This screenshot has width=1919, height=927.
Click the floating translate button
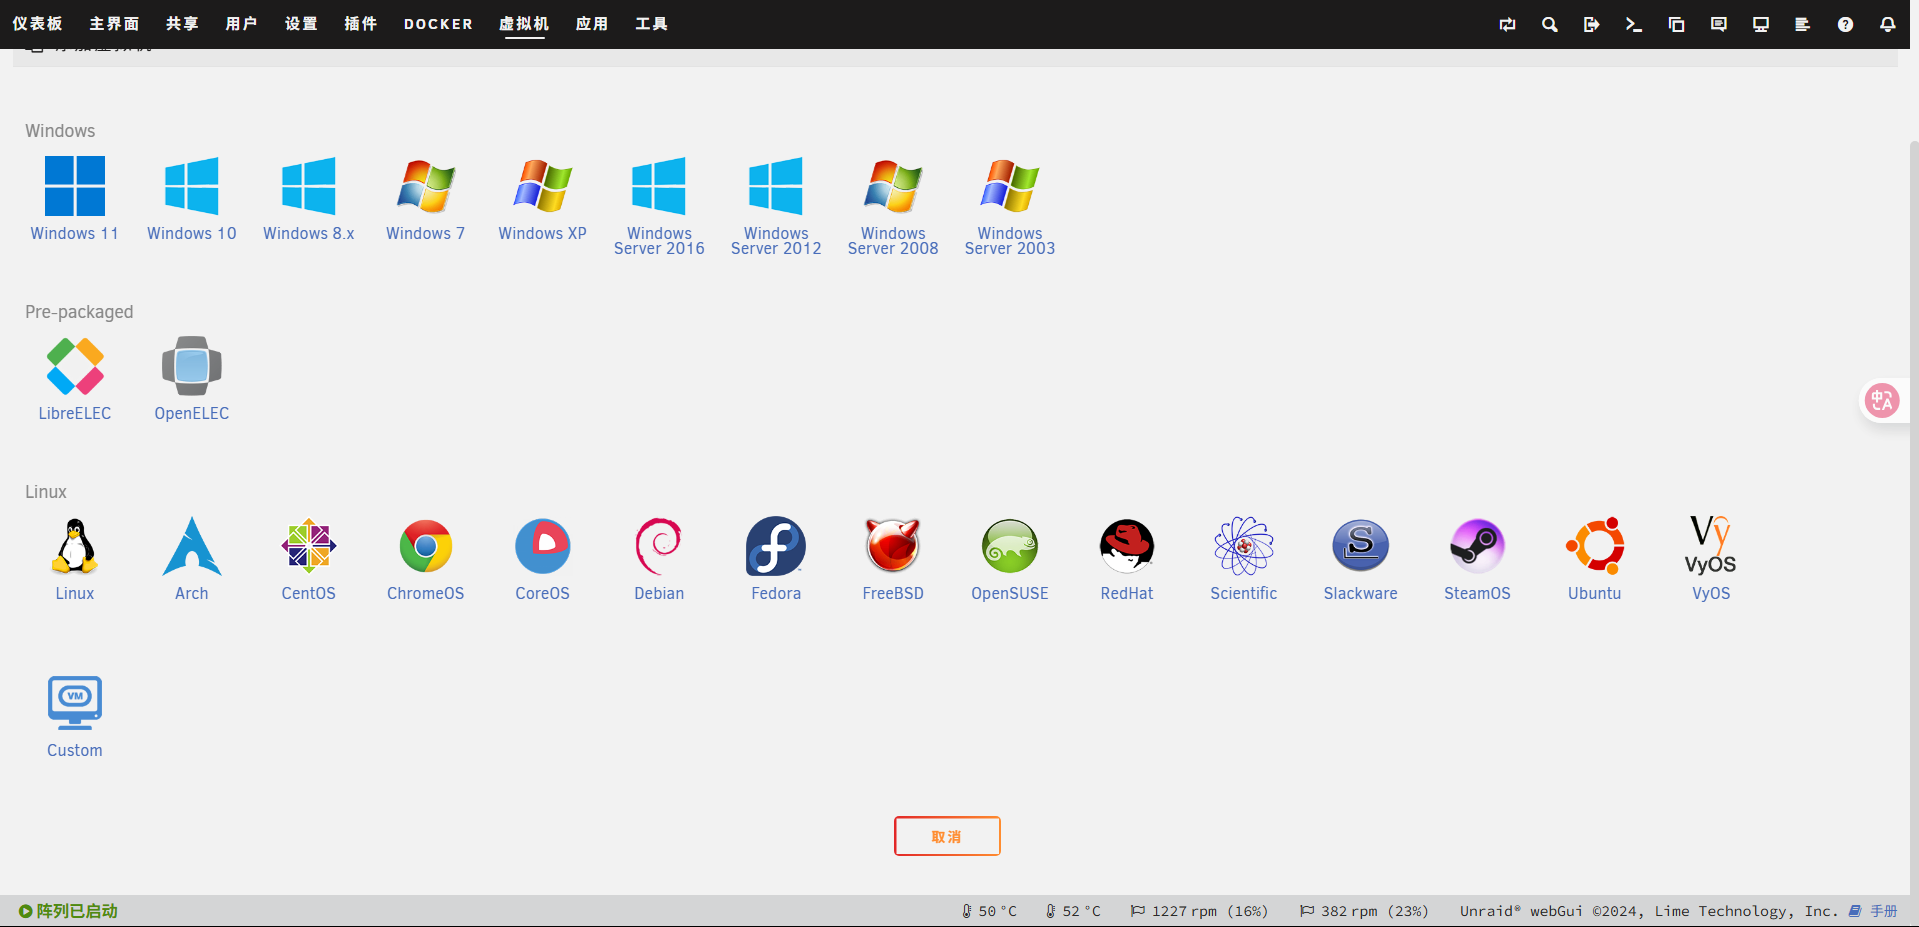(1883, 401)
